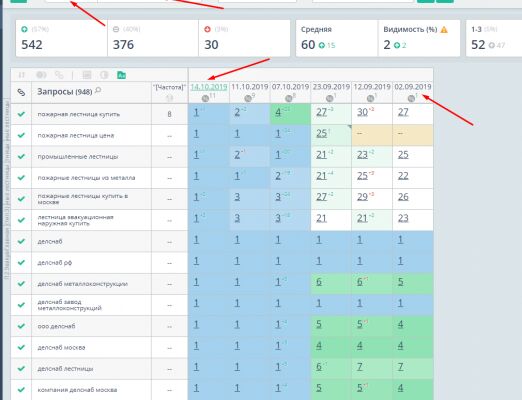The height and width of the screenshot is (400, 522).
Task: Click the grey equal icon above 376
Action: (116, 29)
